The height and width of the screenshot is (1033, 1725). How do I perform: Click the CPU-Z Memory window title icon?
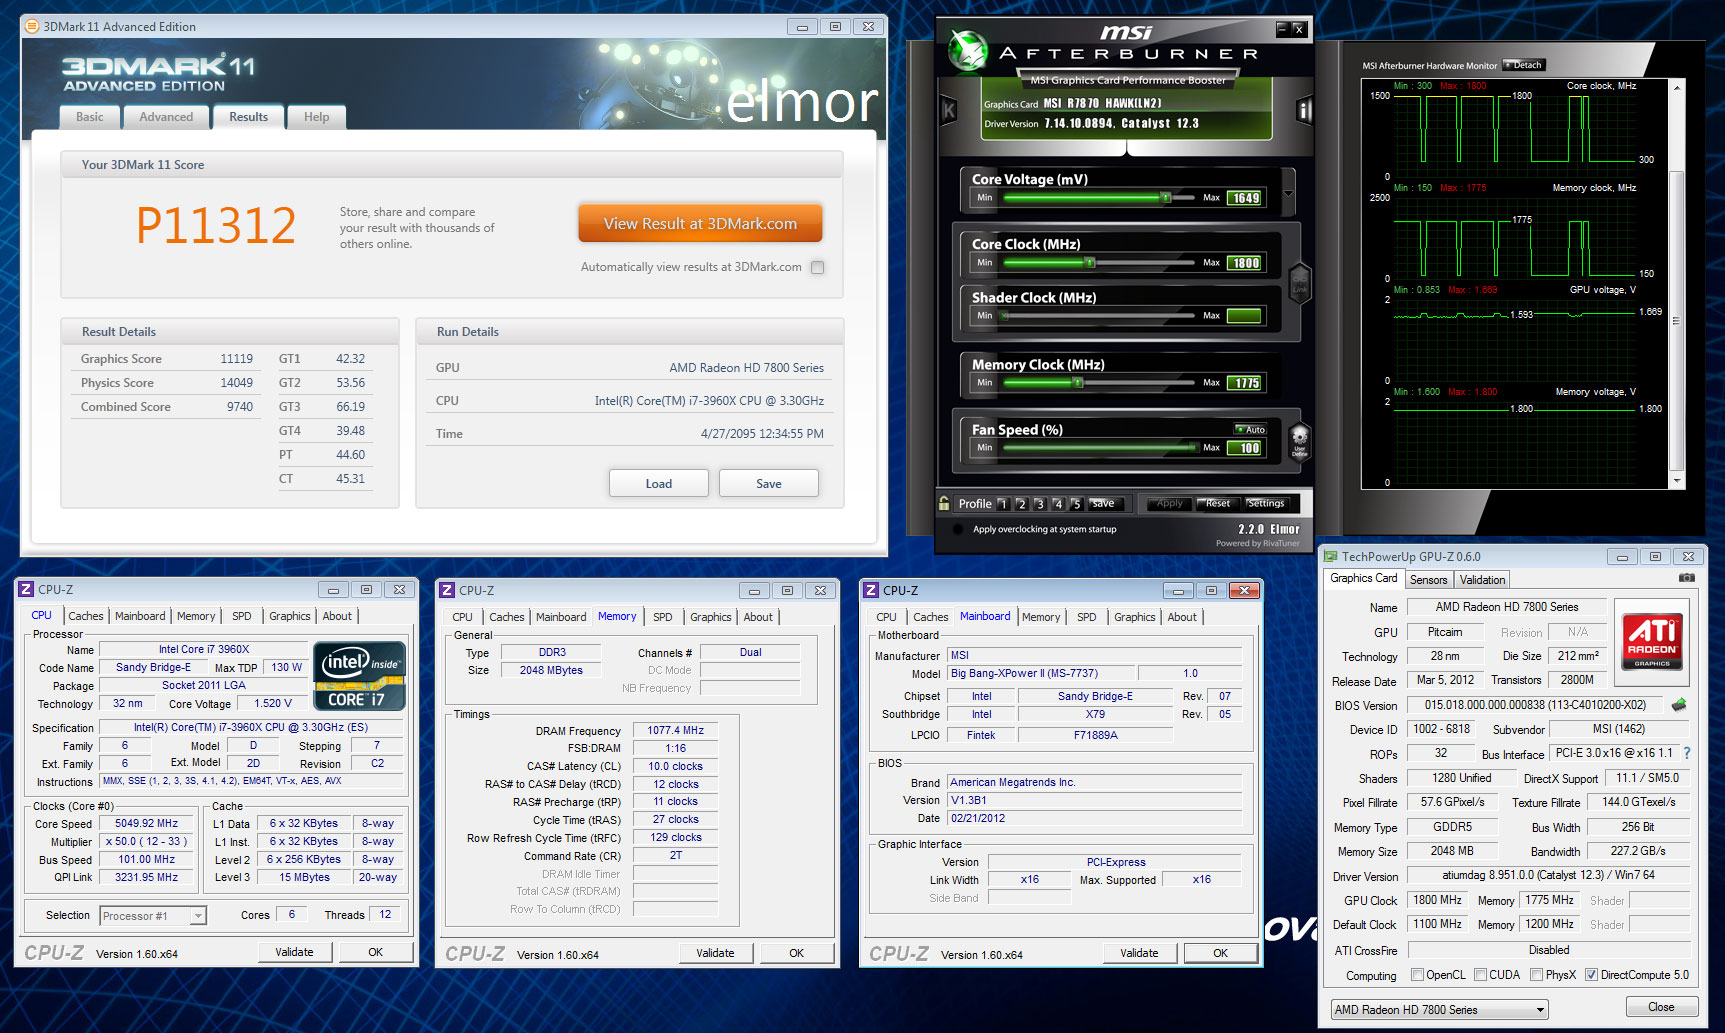point(447,591)
